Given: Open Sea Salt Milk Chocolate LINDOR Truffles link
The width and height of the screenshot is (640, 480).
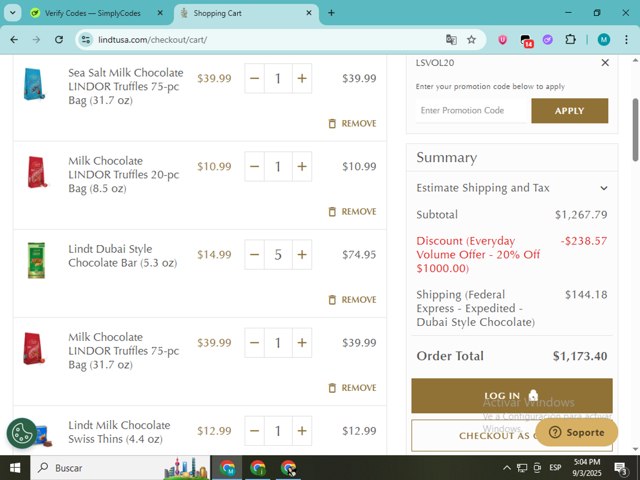Looking at the screenshot, I should click(x=126, y=87).
